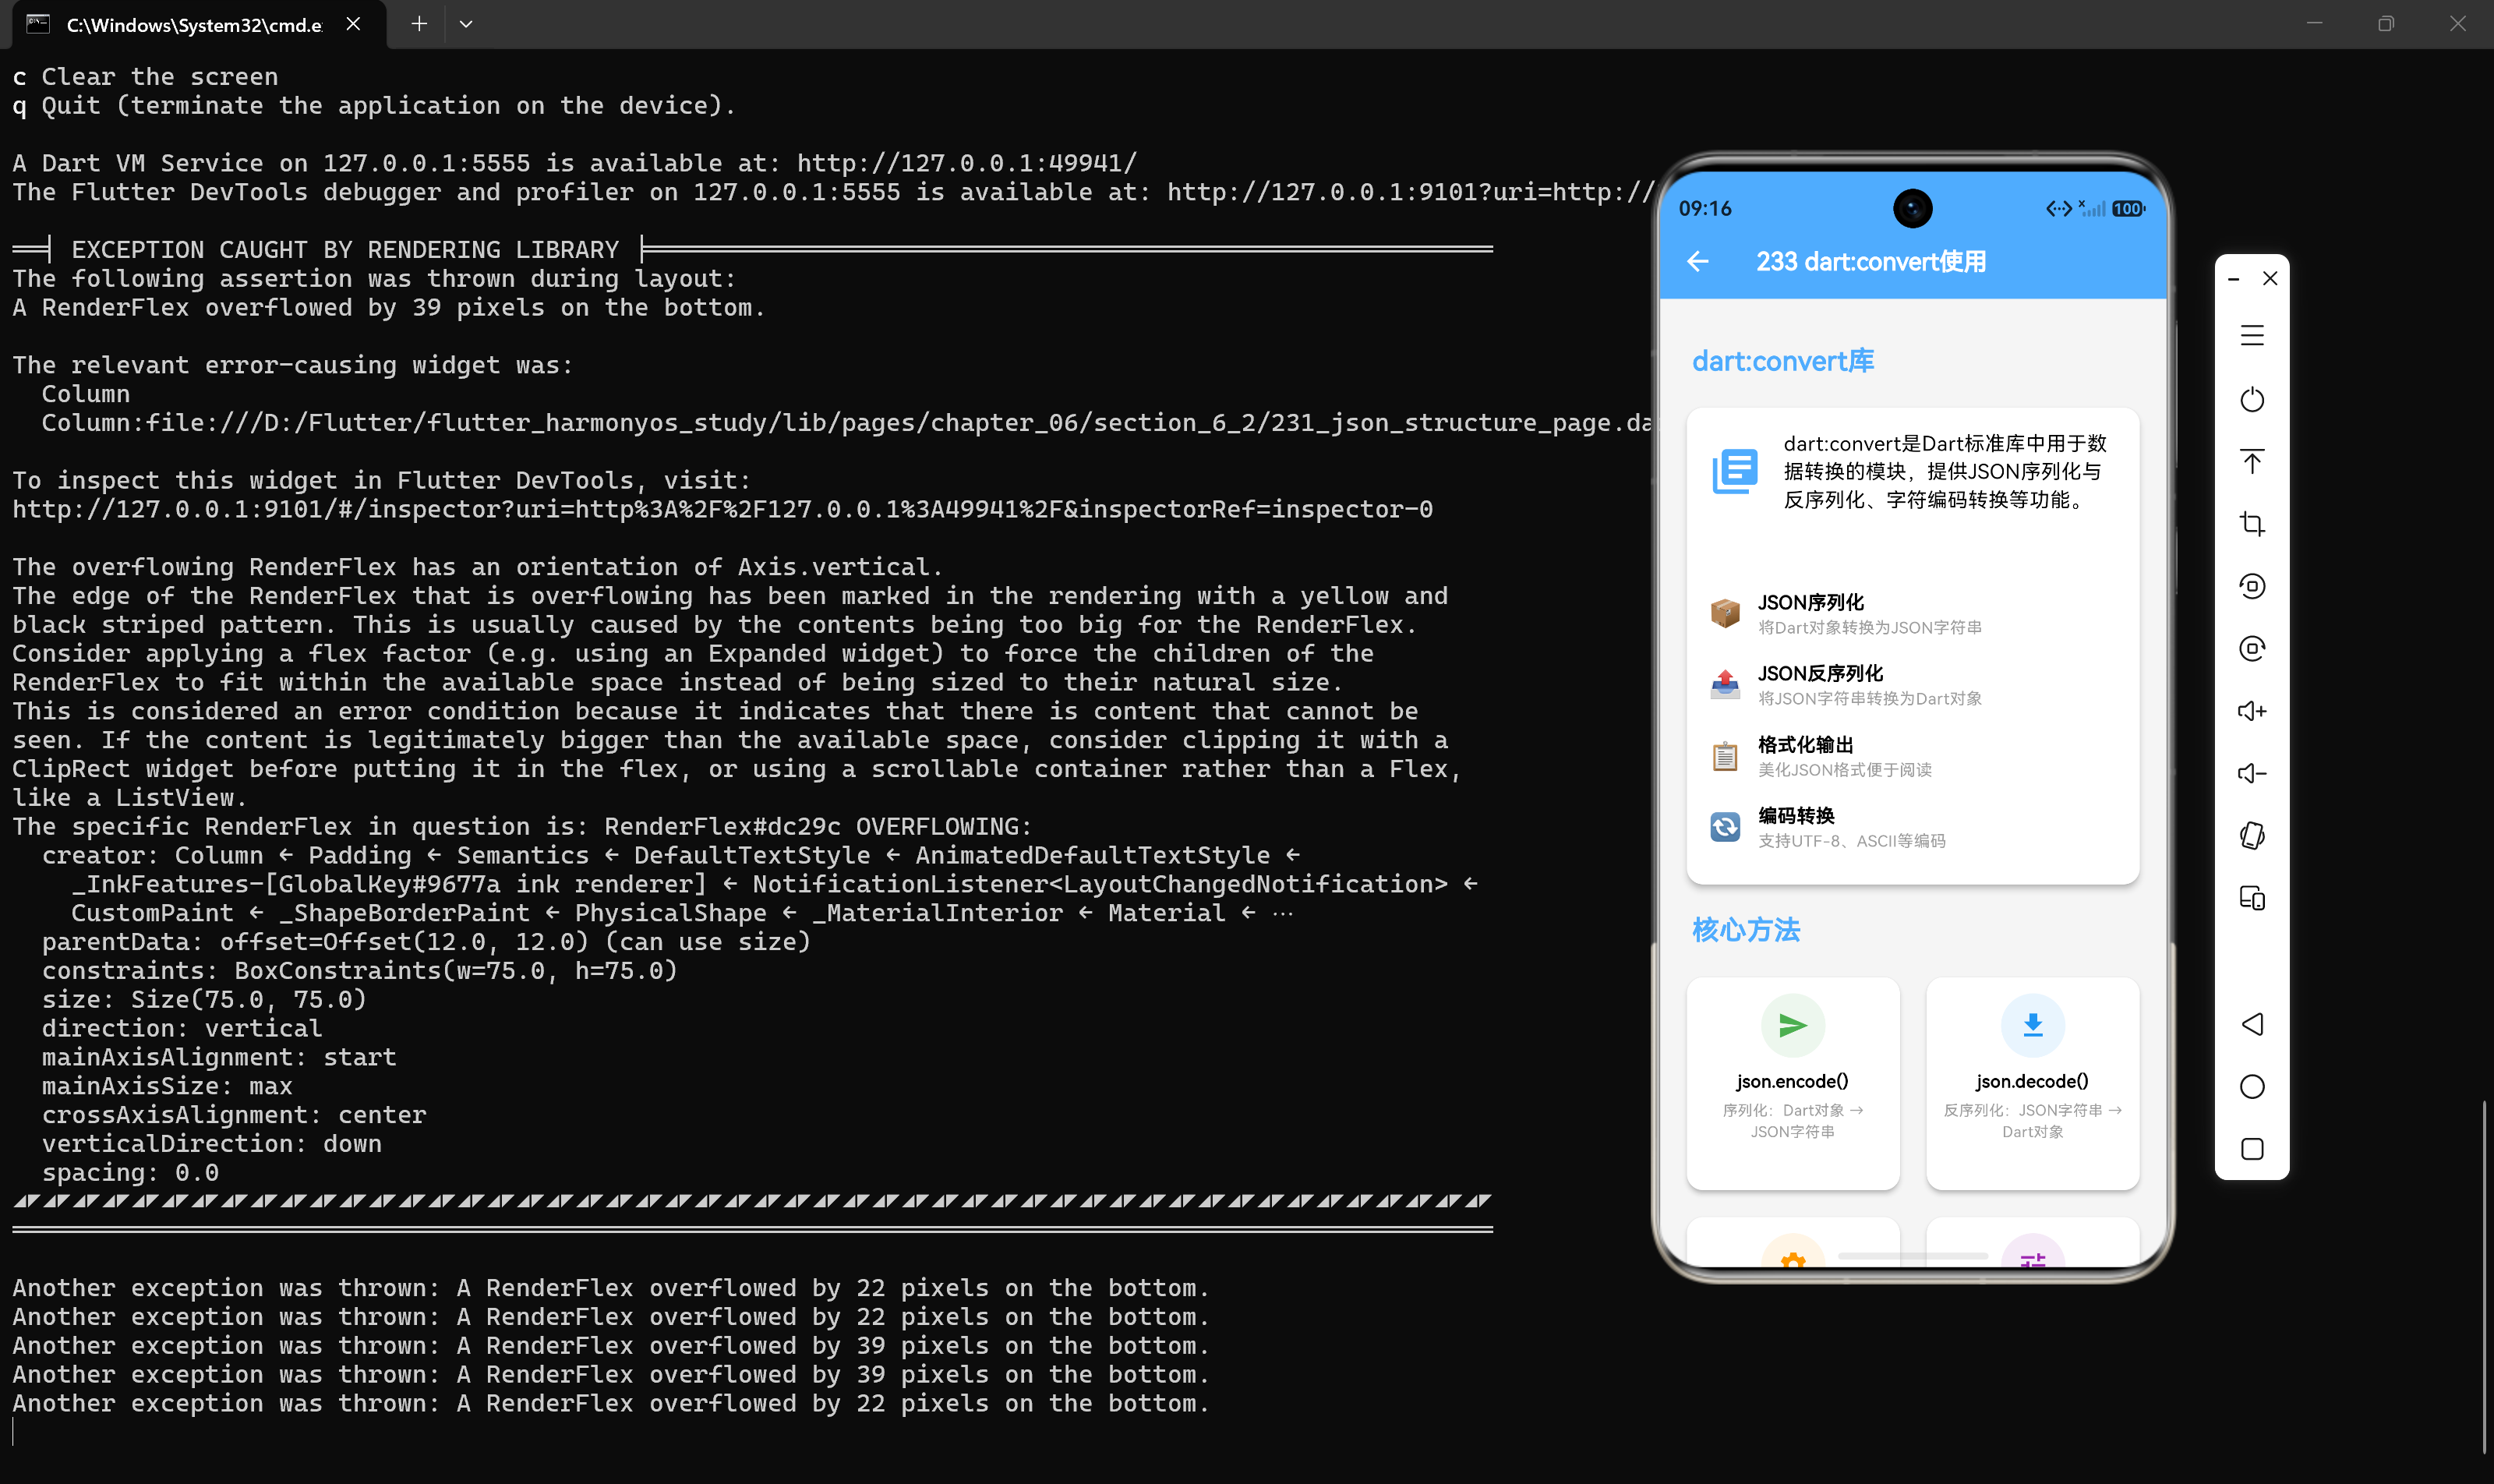Click the signal bars in phone status bar
This screenshot has height=1484, width=2494.
pos(2093,209)
